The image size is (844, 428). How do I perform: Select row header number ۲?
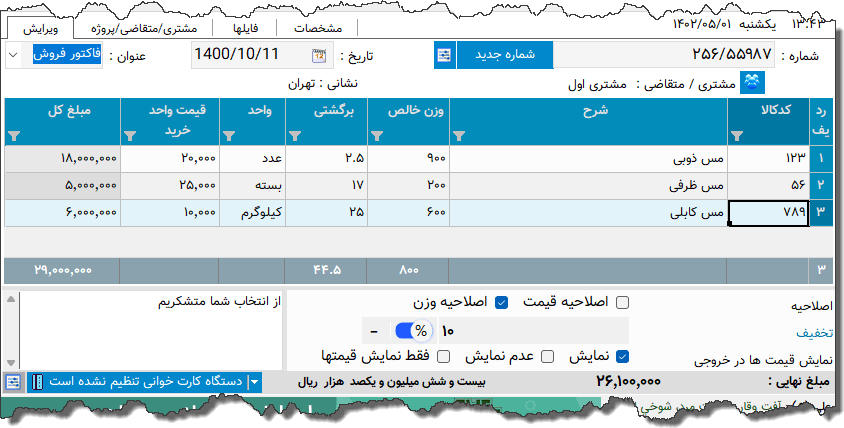[821, 185]
